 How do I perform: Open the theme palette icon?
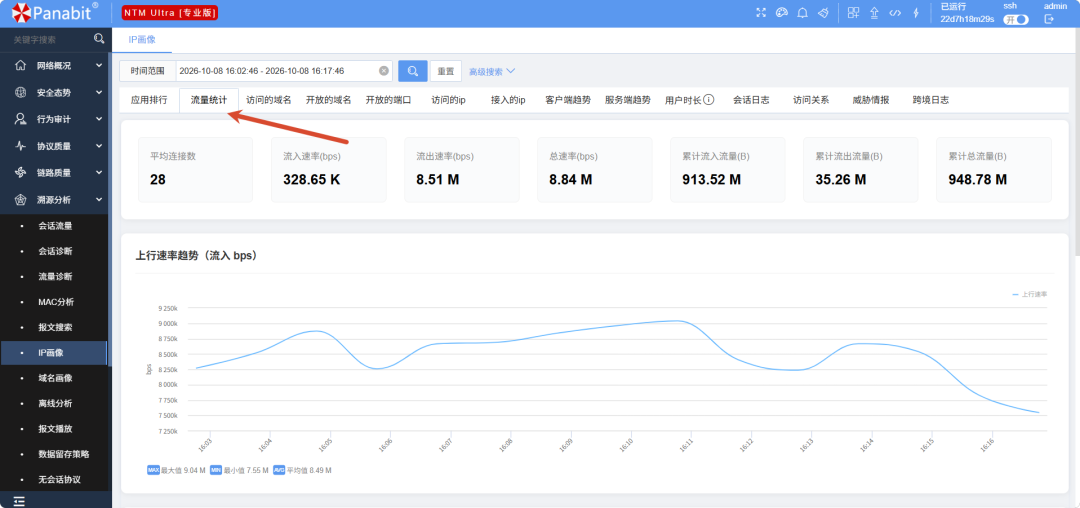click(782, 12)
